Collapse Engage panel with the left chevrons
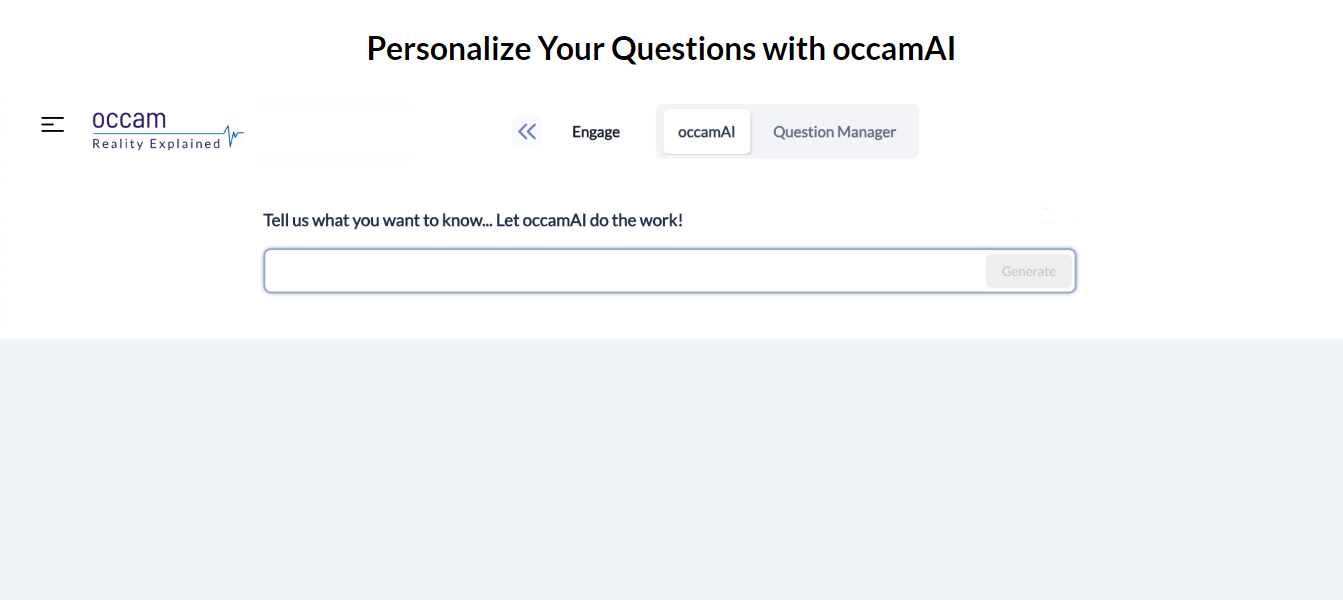The image size is (1343, 600). [527, 132]
